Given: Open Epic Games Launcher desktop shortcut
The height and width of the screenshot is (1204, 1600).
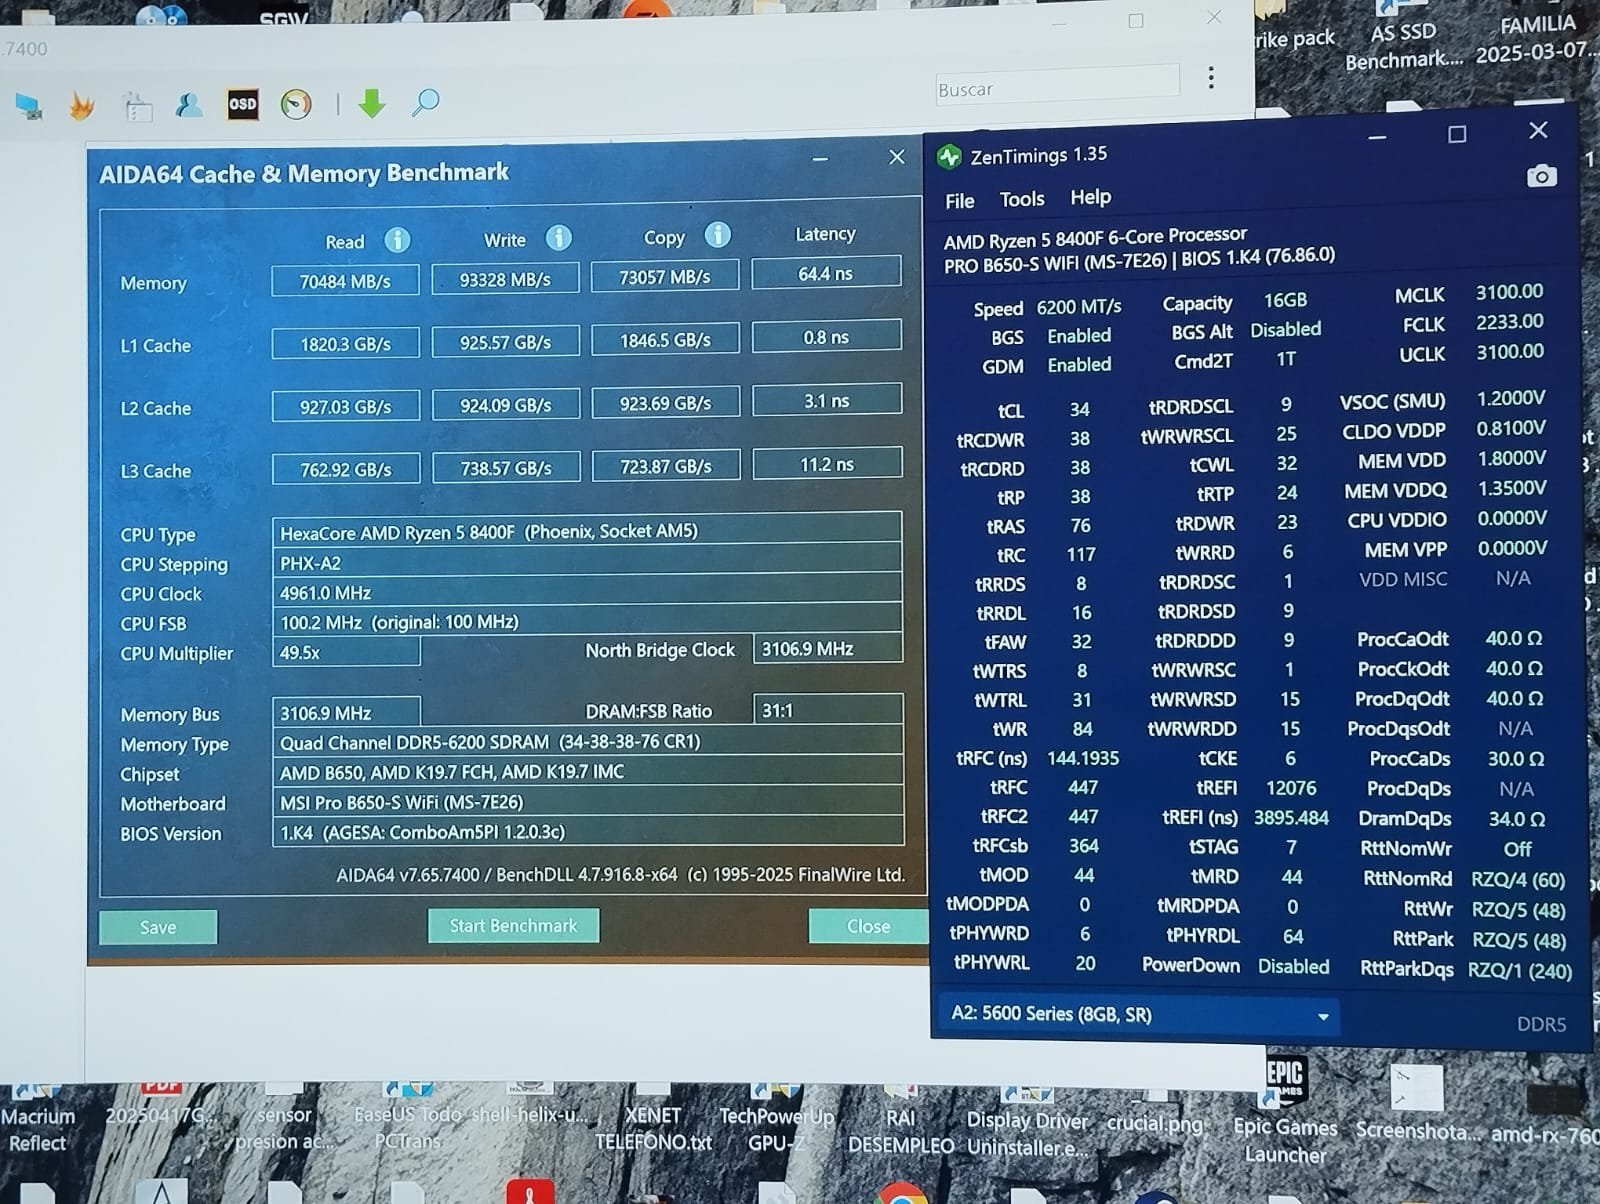Looking at the screenshot, I should click(1285, 1108).
